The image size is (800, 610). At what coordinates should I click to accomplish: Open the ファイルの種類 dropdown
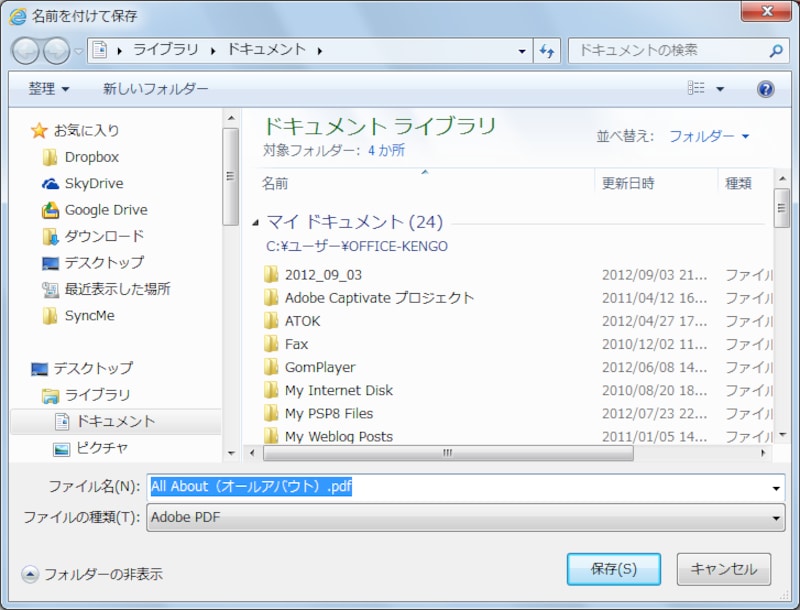pos(465,518)
